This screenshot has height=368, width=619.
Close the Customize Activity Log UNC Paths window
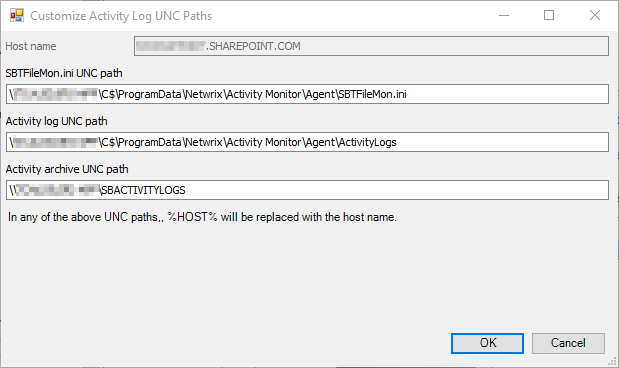pos(595,15)
